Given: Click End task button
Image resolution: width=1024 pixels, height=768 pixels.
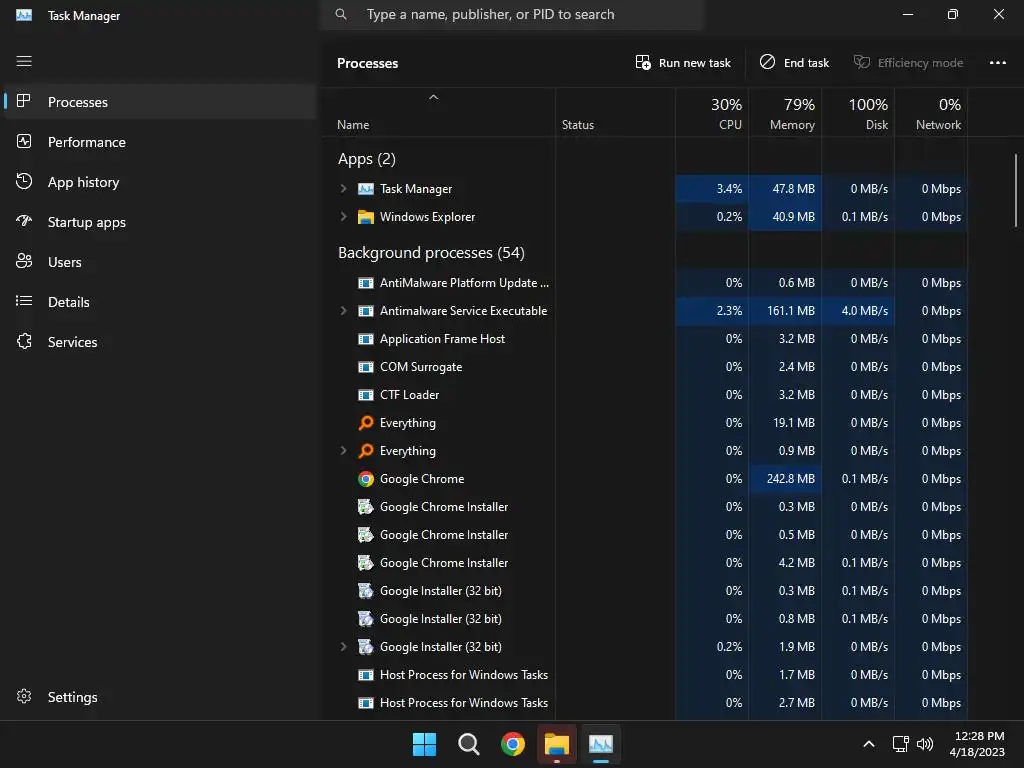Looking at the screenshot, I should pos(794,63).
